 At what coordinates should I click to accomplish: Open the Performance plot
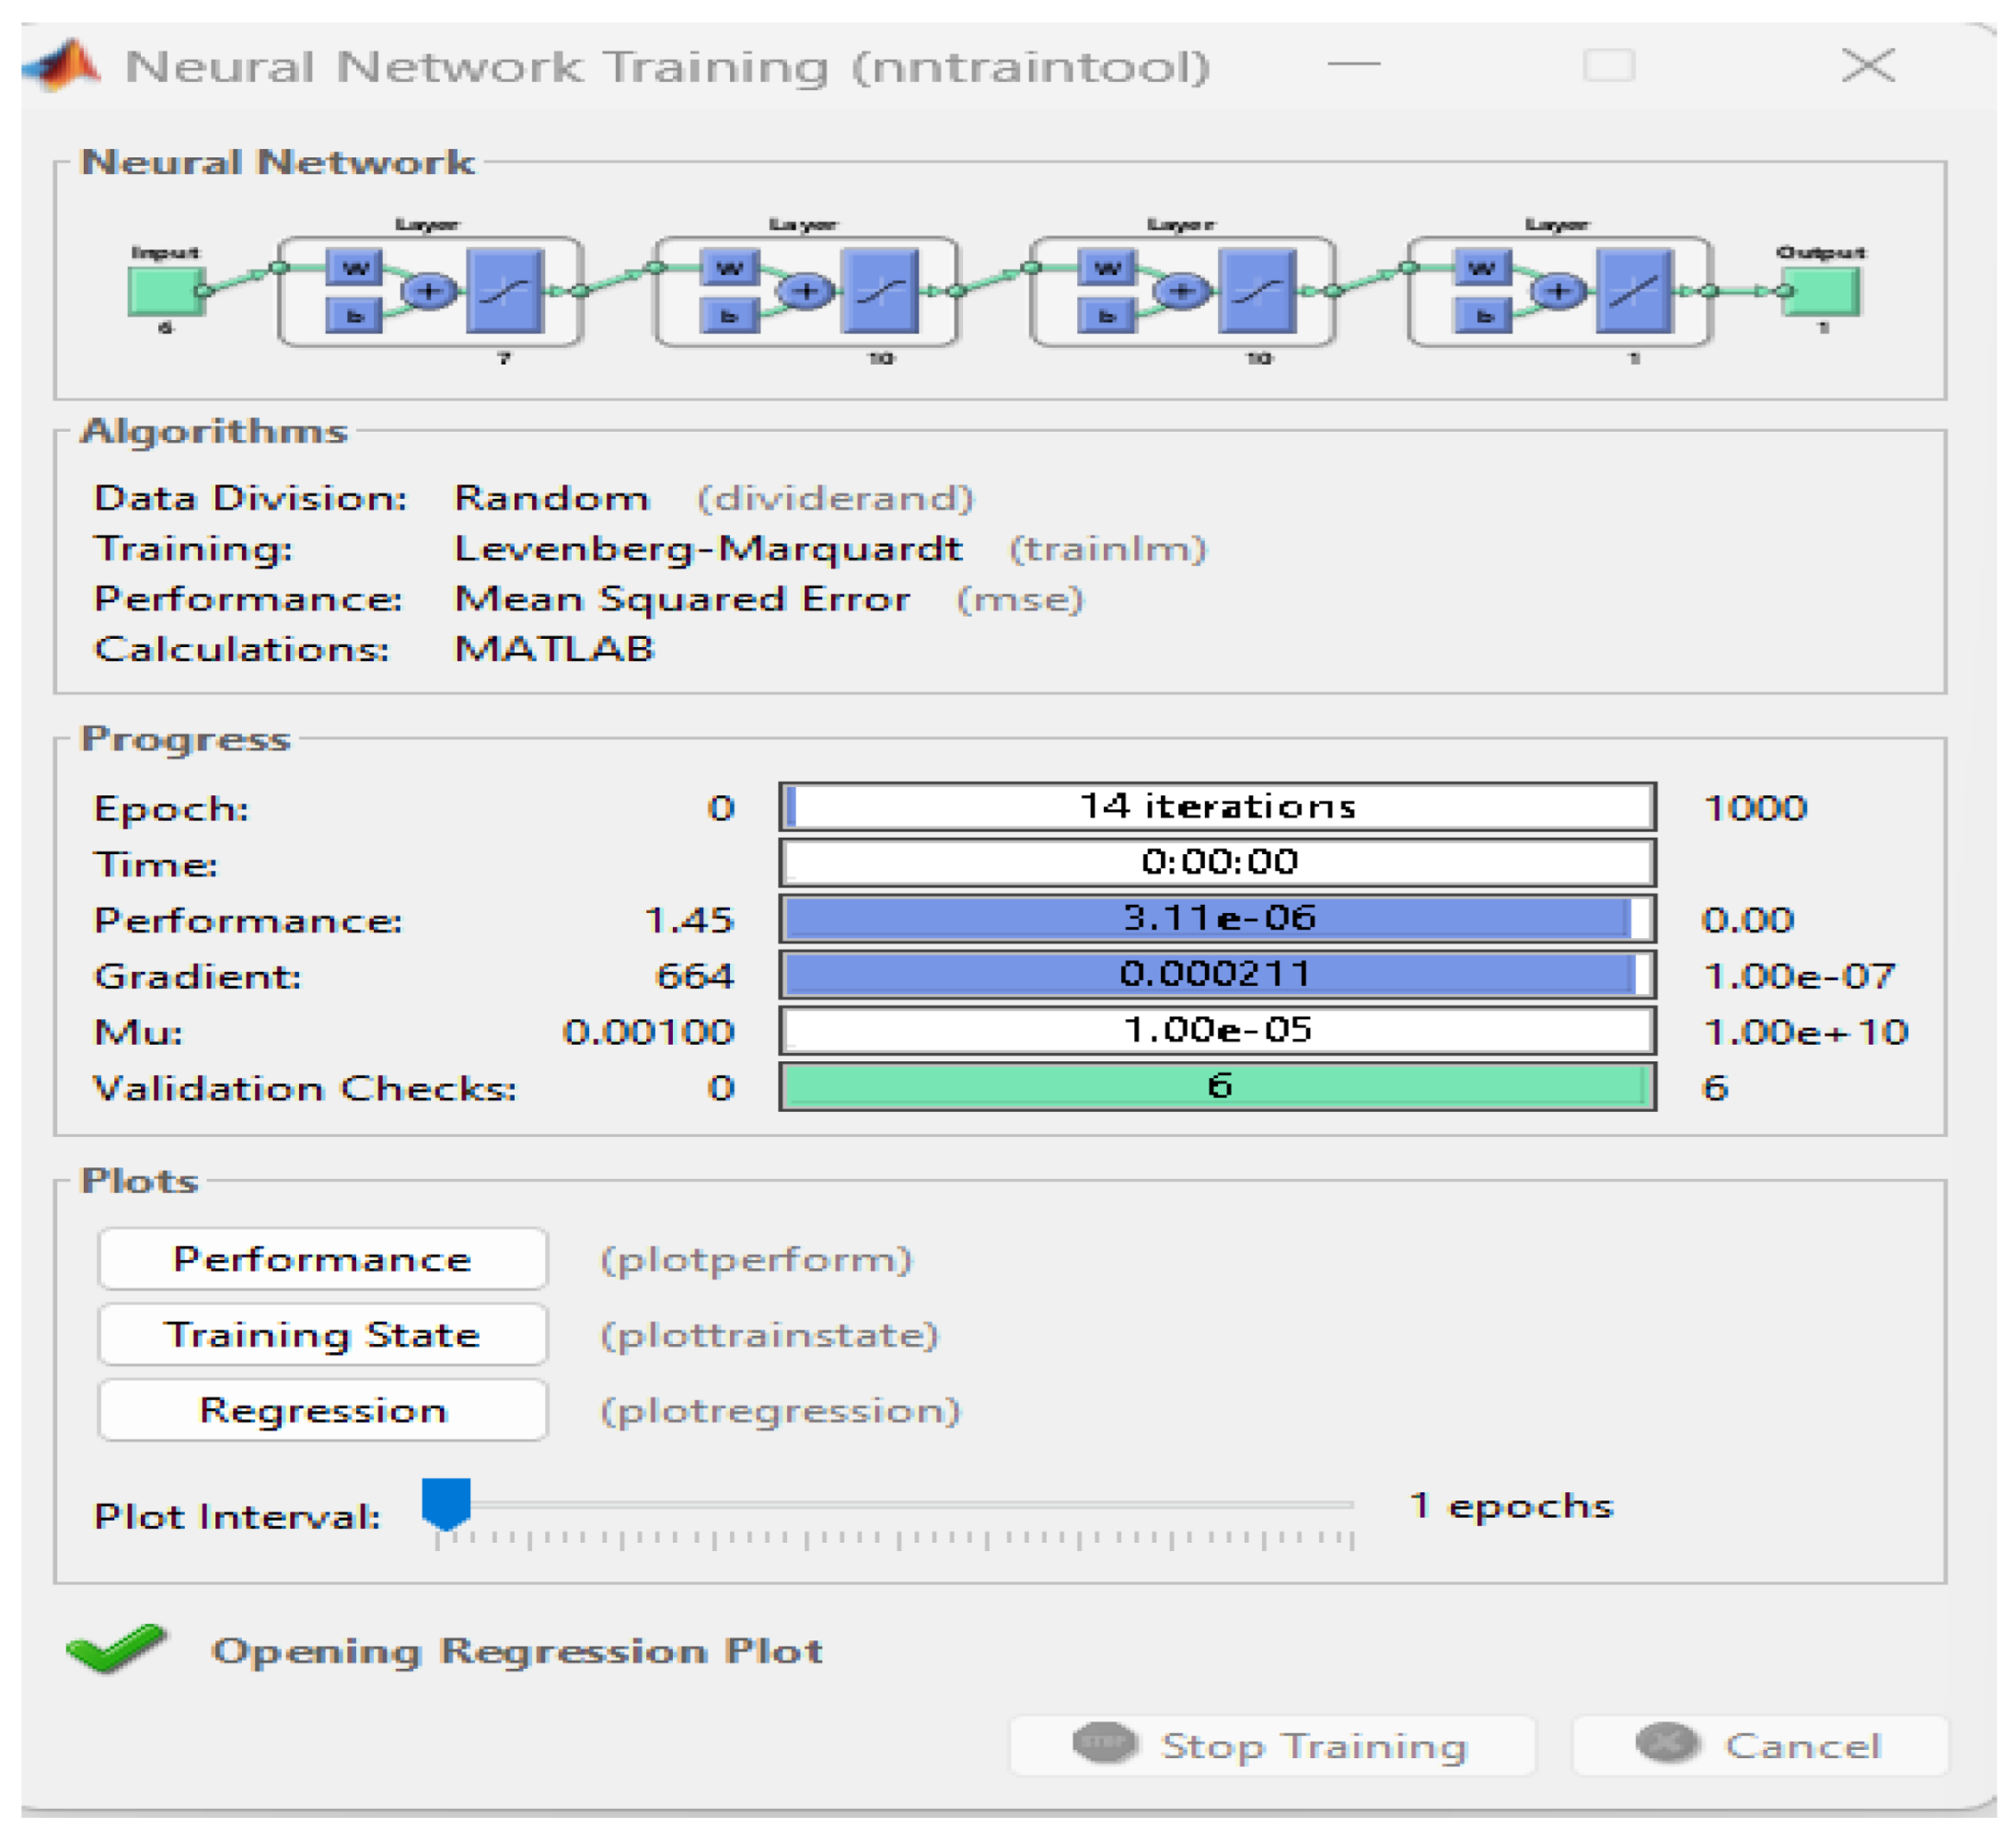(322, 1259)
